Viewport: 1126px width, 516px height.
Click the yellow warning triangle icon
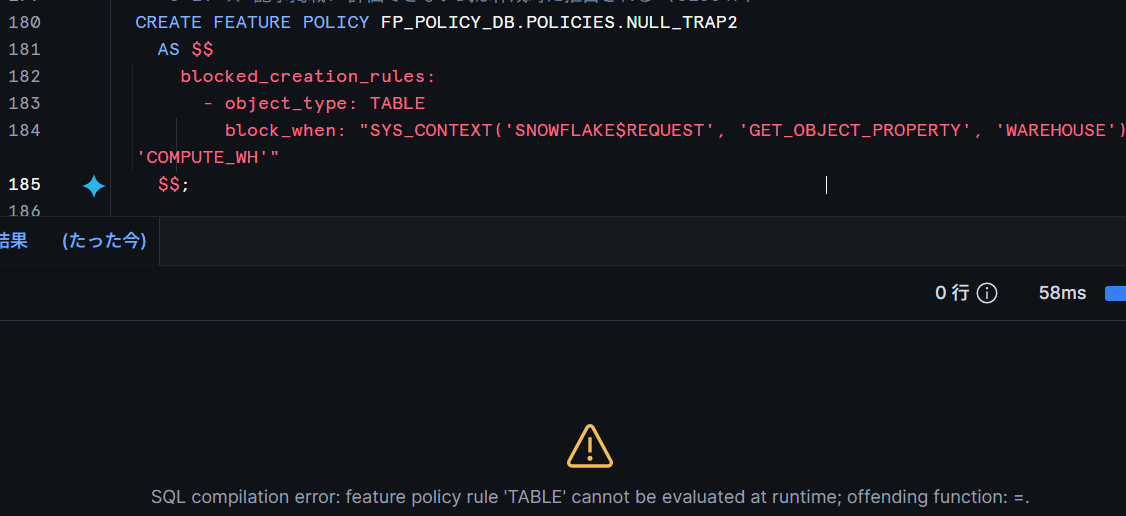[590, 446]
